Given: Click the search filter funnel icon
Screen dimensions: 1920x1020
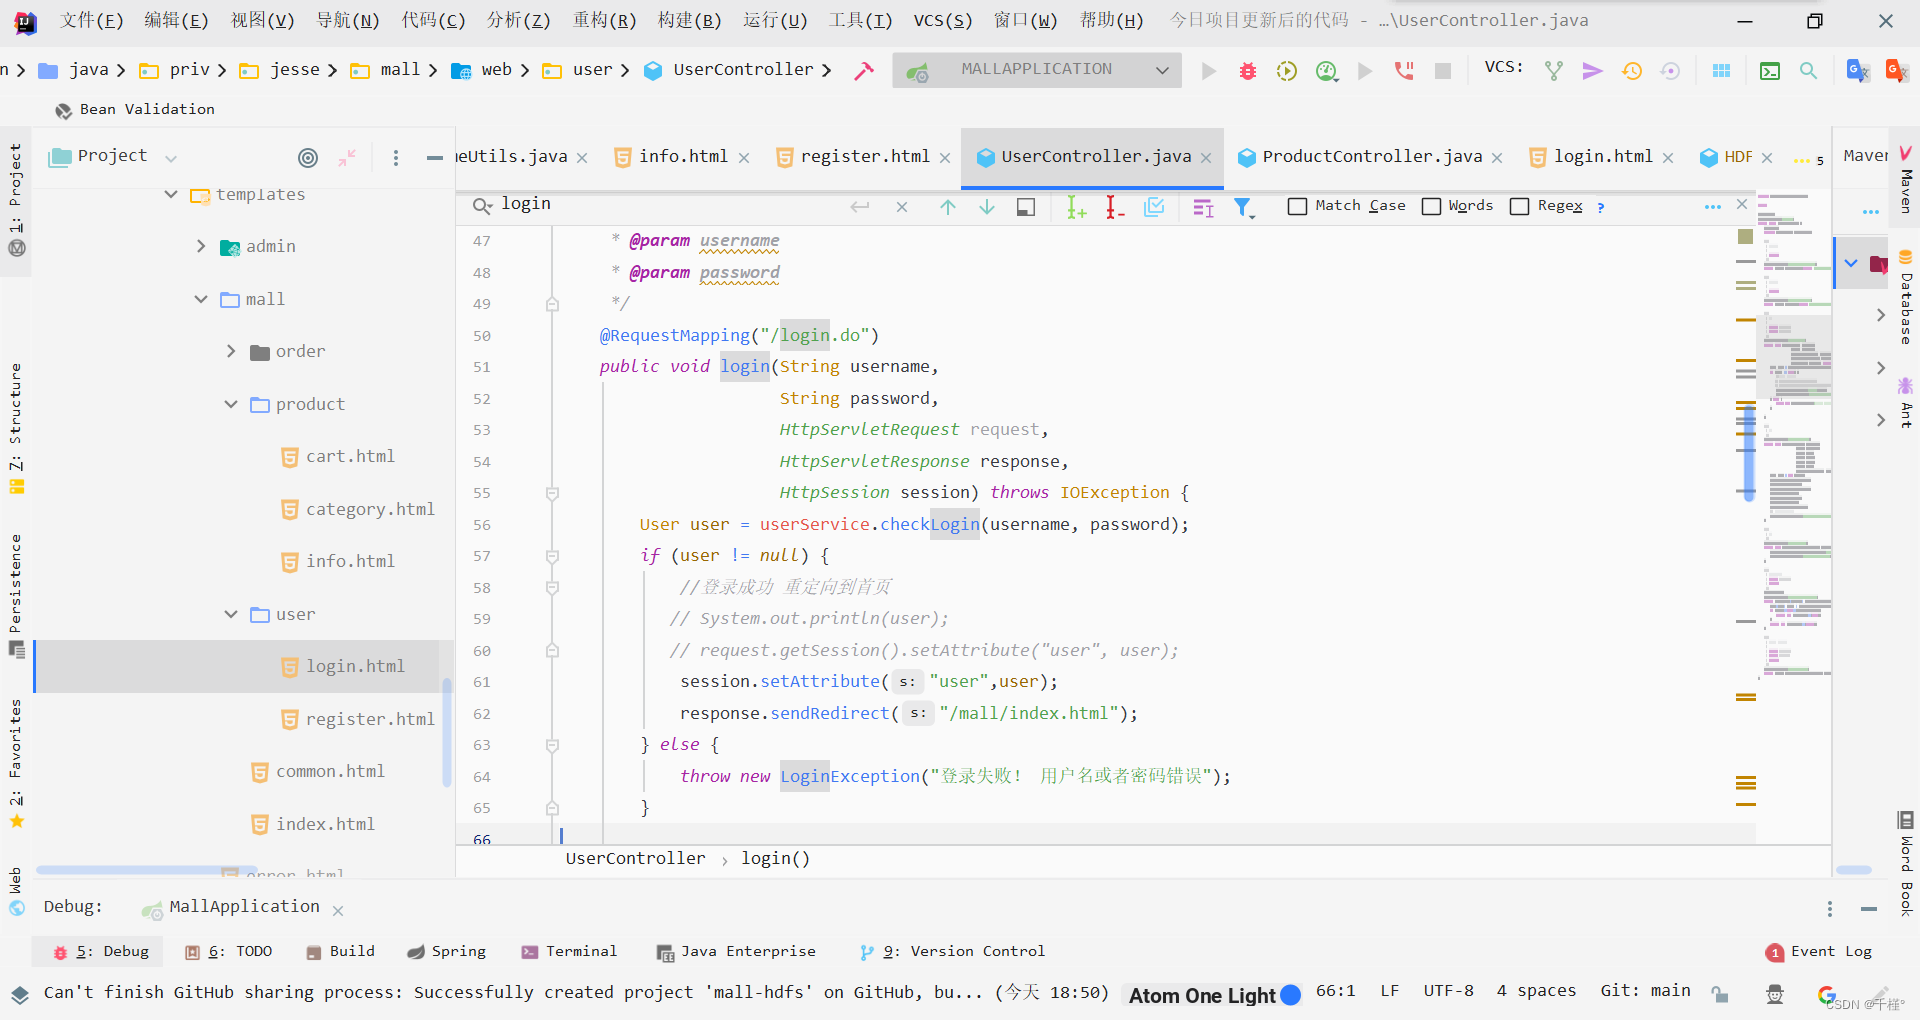Looking at the screenshot, I should 1243,207.
